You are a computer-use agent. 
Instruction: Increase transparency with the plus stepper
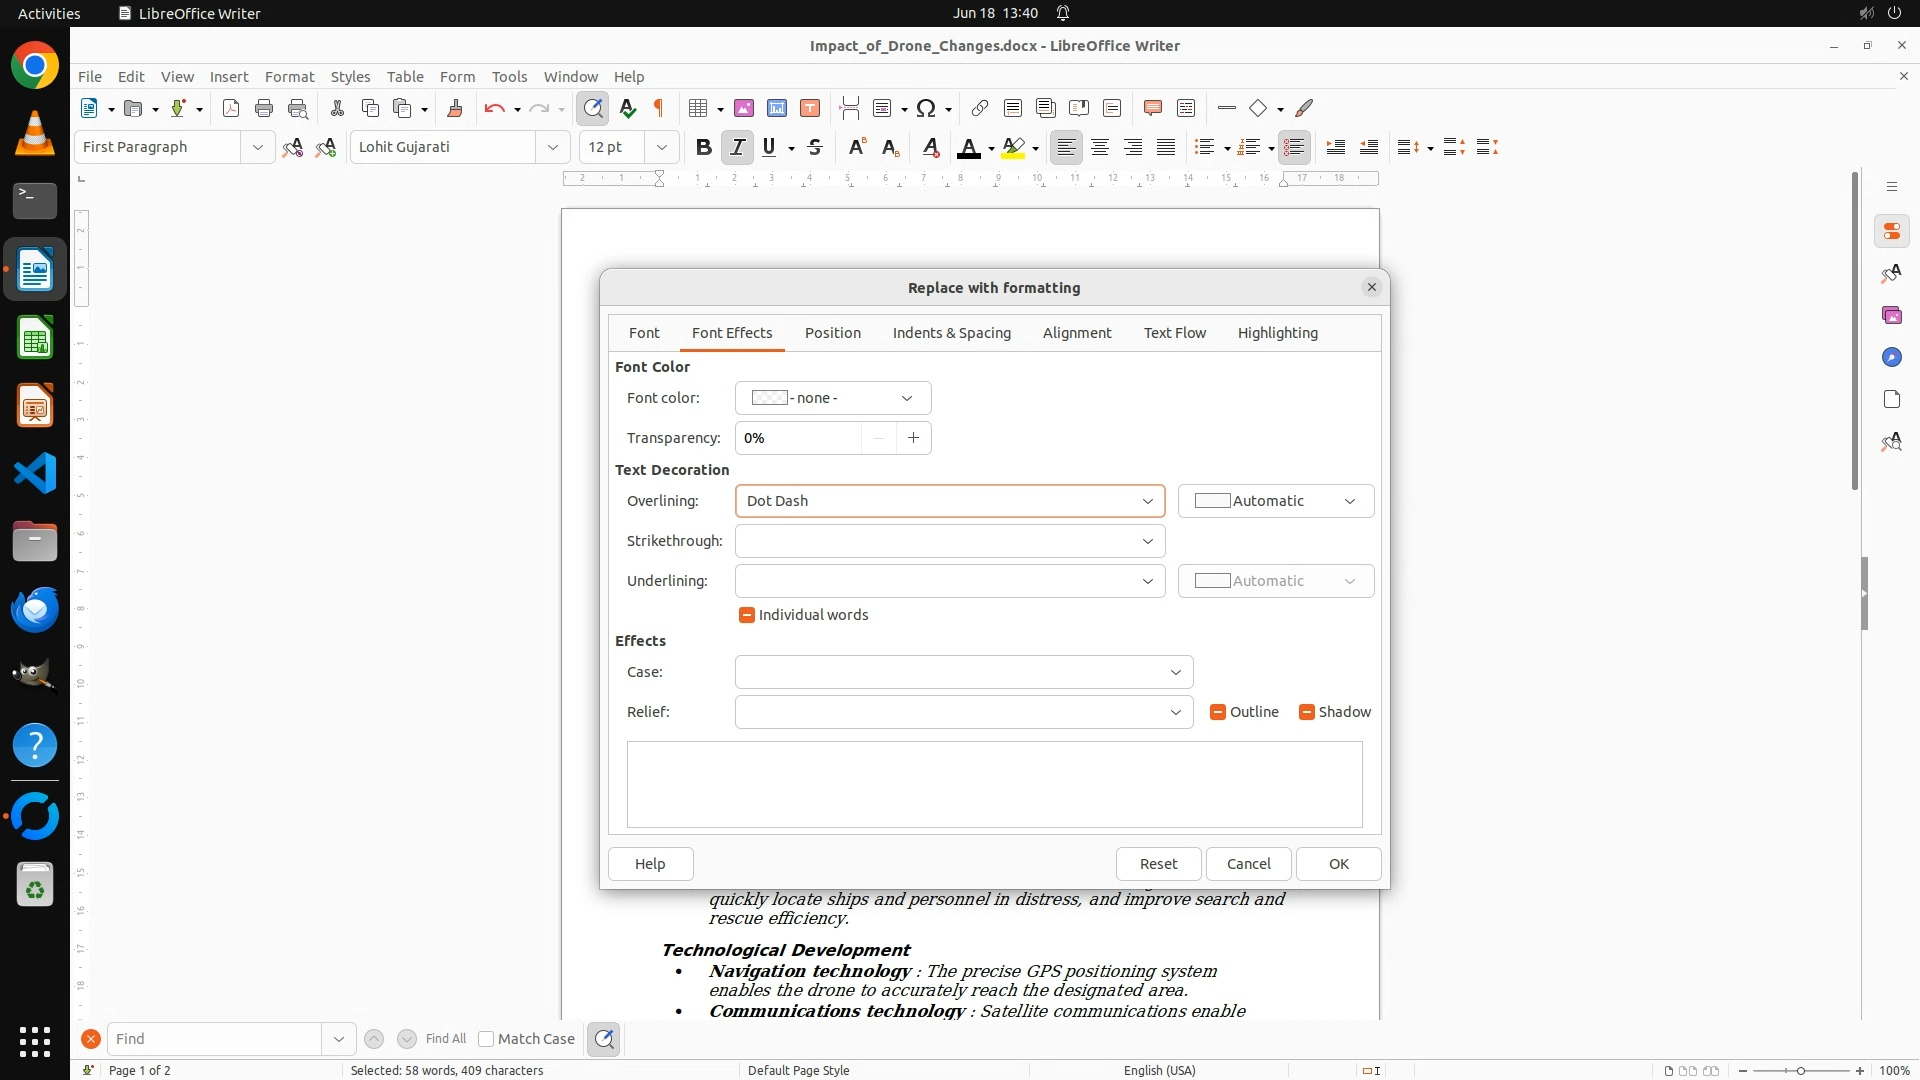click(913, 438)
